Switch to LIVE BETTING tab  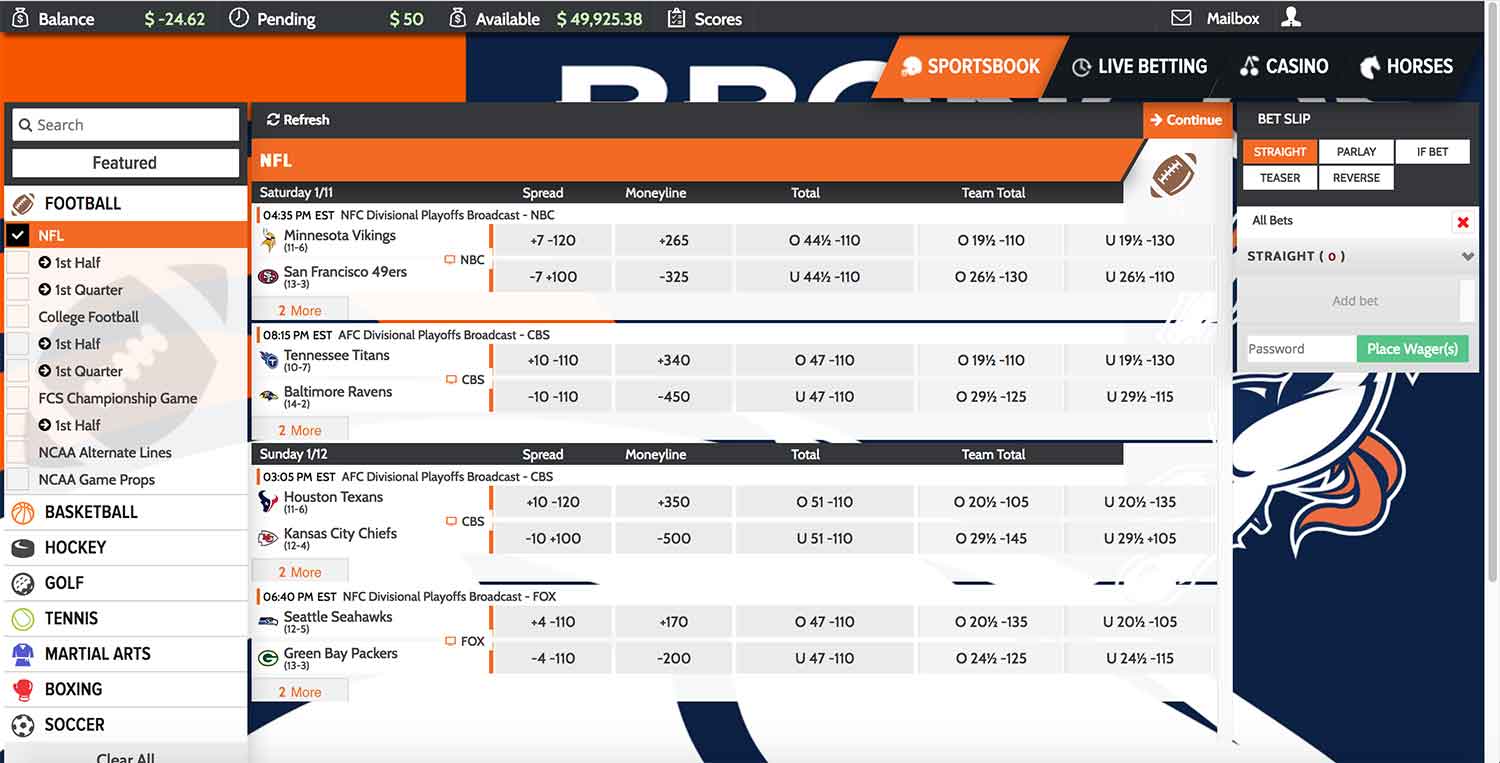point(1139,67)
